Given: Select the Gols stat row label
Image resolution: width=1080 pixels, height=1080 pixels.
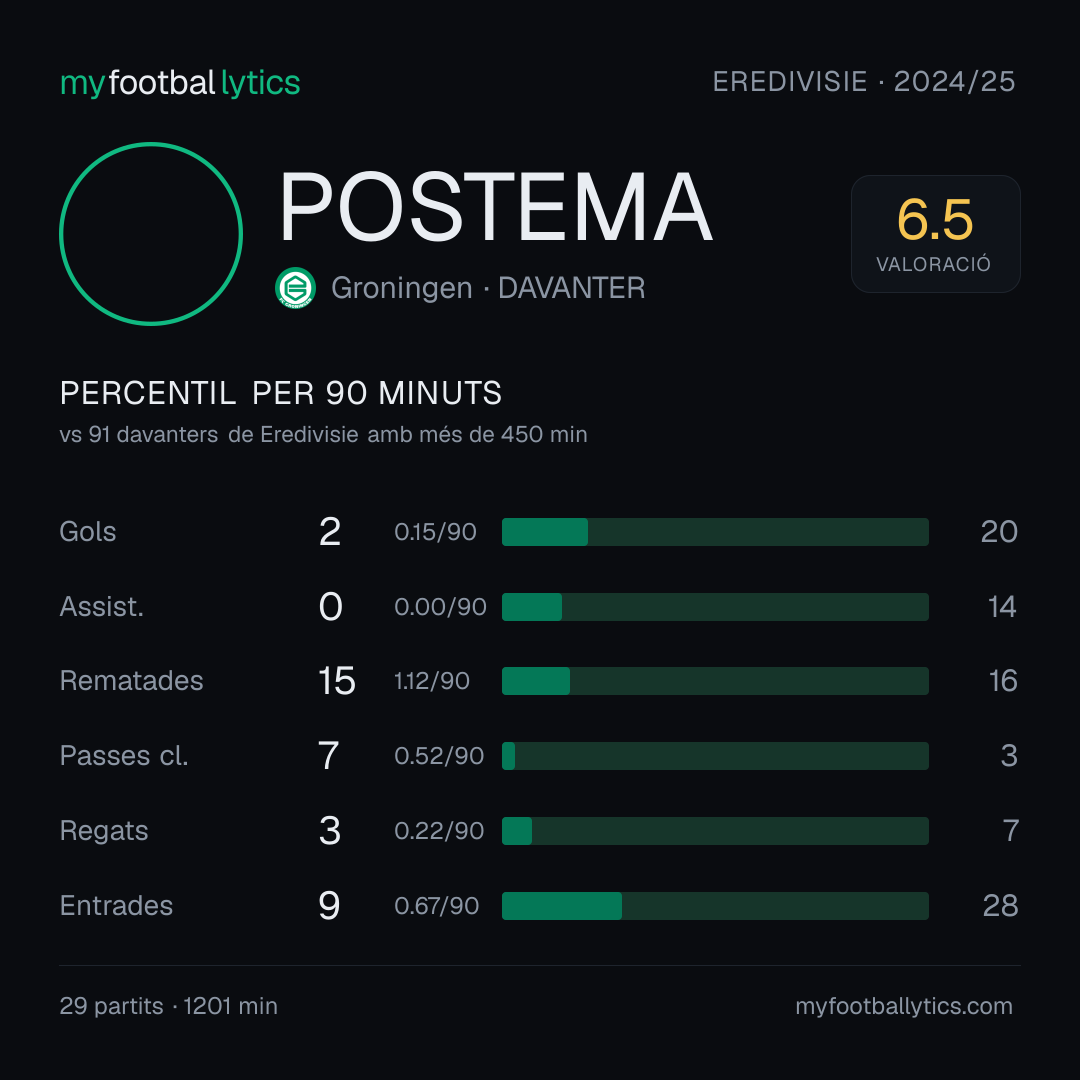Looking at the screenshot, I should coord(87,532).
